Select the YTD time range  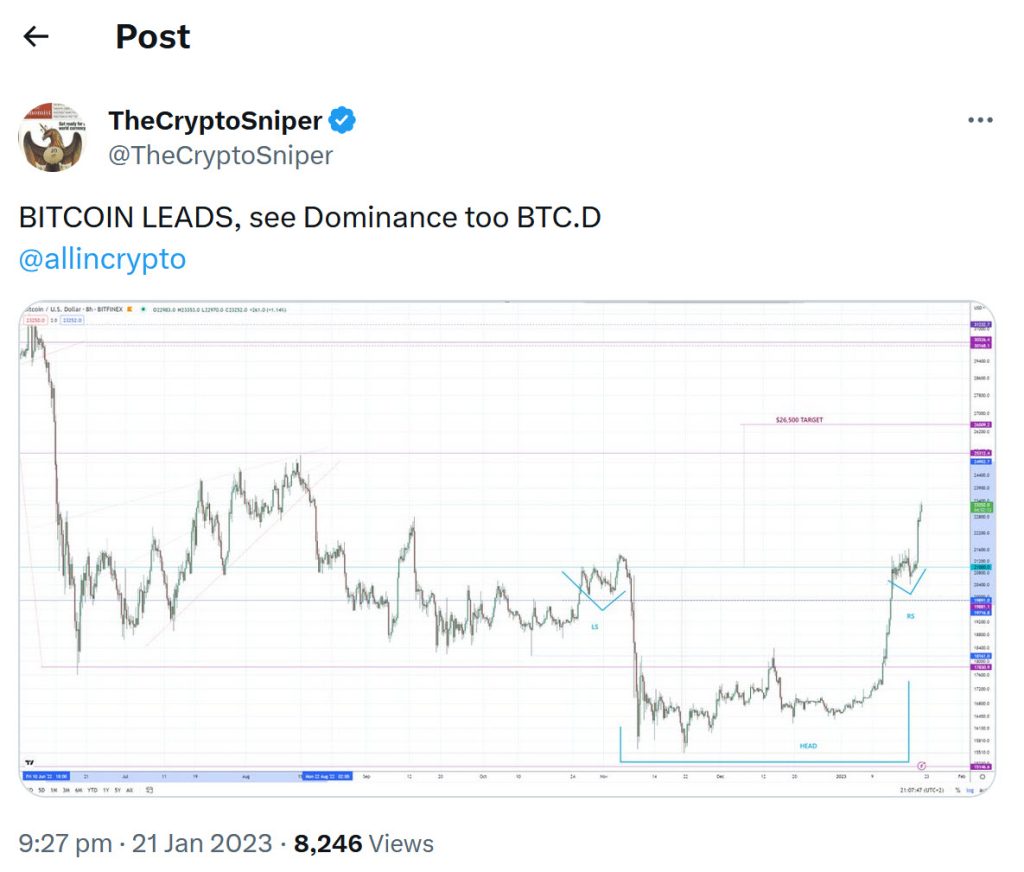point(92,790)
